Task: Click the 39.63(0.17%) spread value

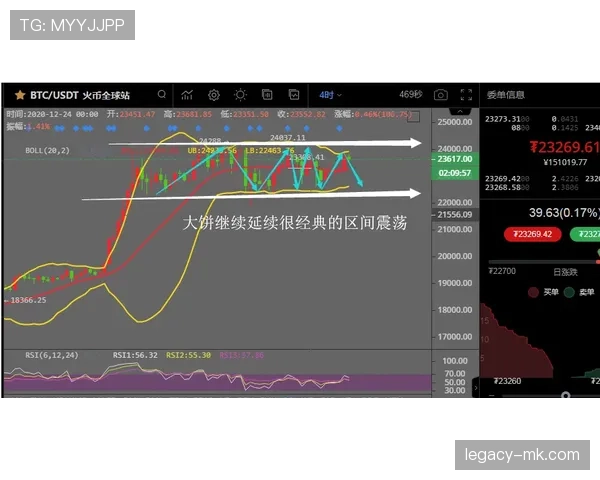Action: point(564,213)
